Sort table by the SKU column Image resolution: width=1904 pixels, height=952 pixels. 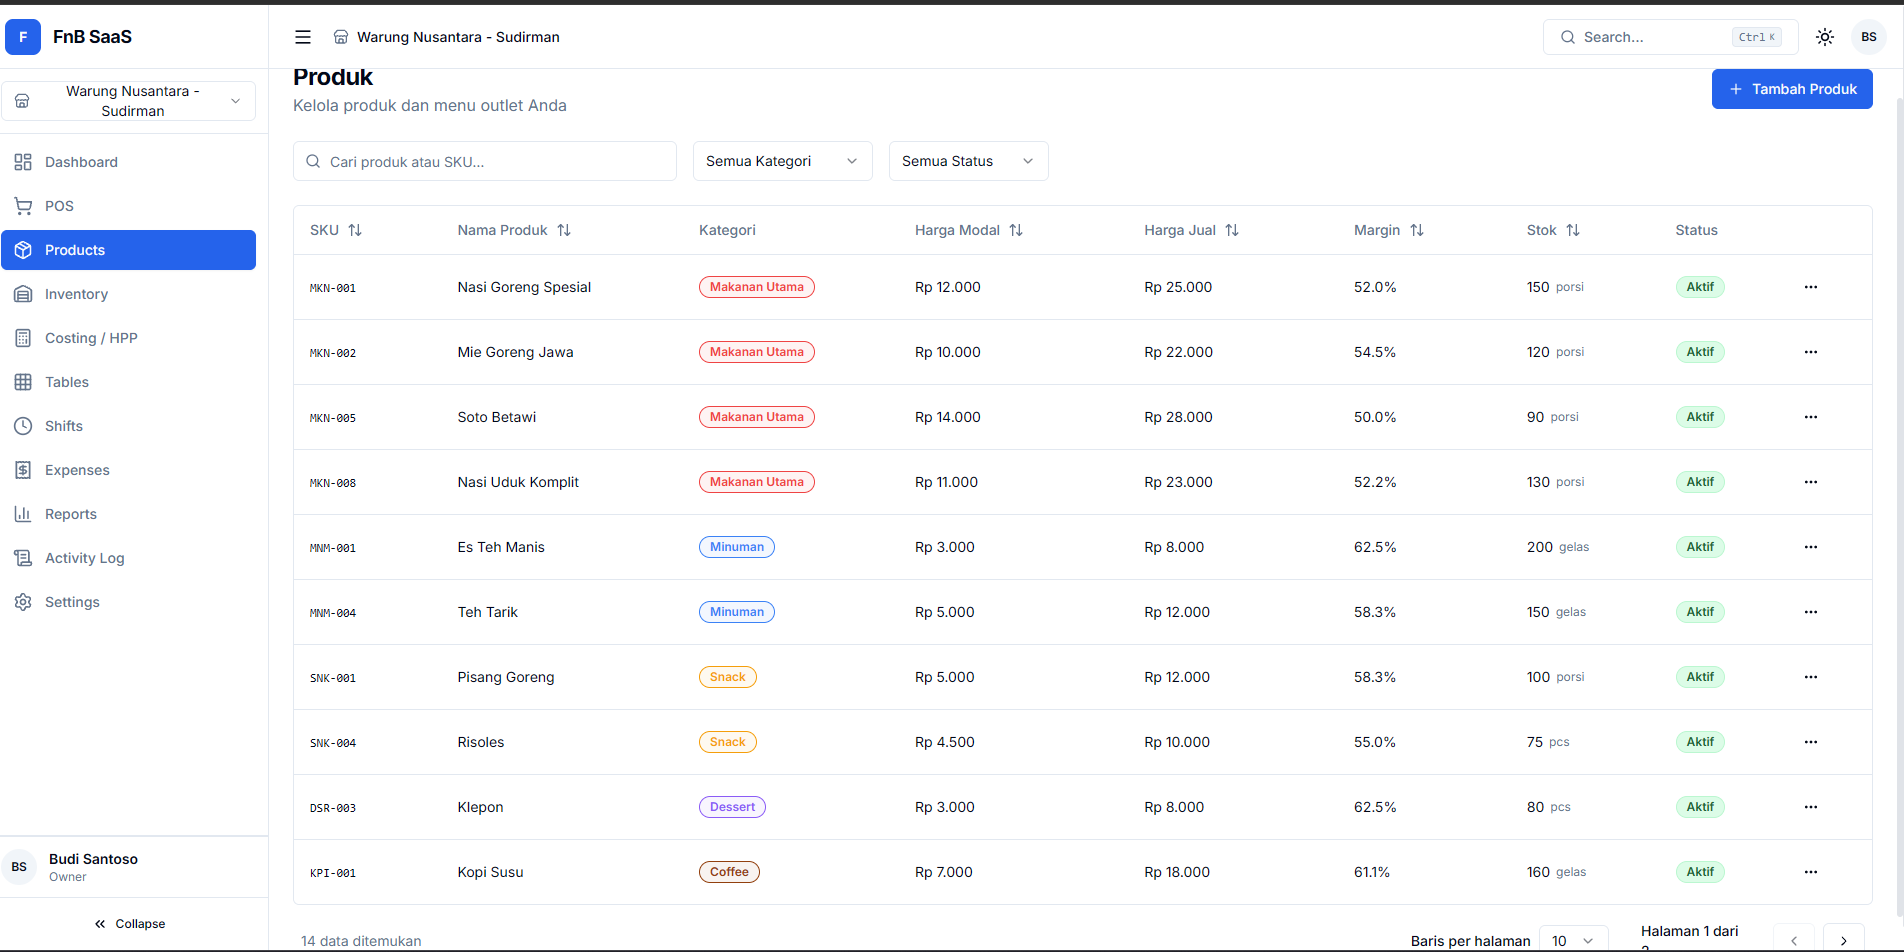point(336,230)
